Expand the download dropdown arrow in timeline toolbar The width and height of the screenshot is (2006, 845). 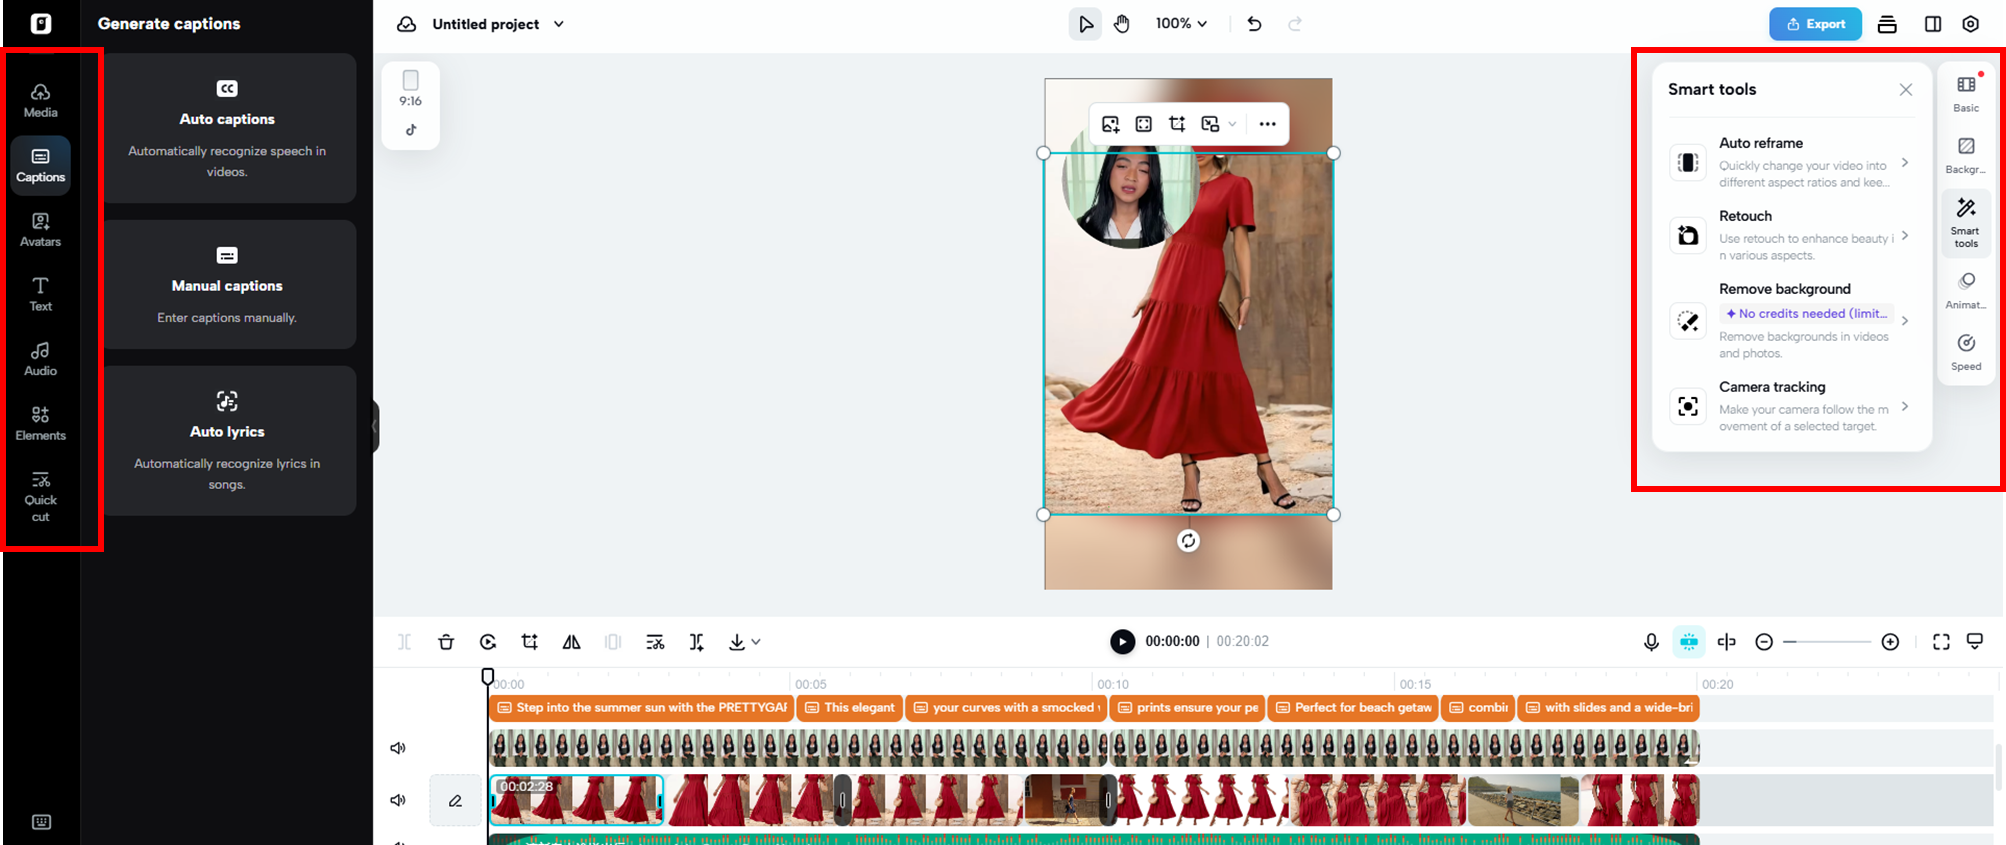756,642
